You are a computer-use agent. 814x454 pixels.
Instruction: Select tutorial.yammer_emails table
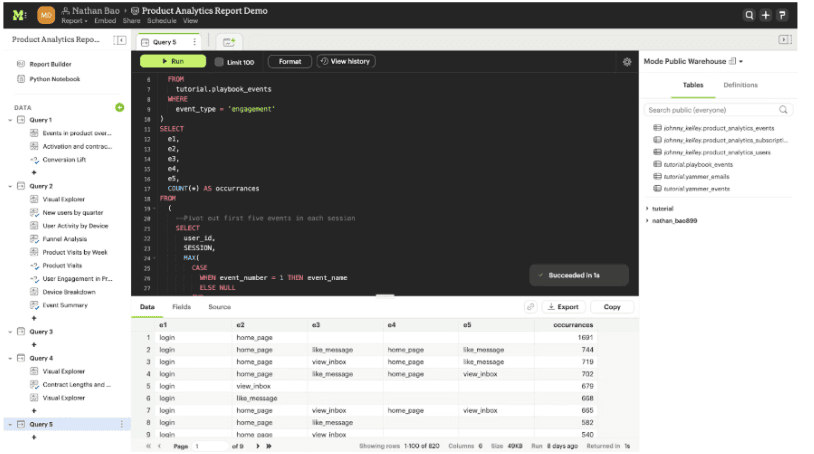point(696,176)
